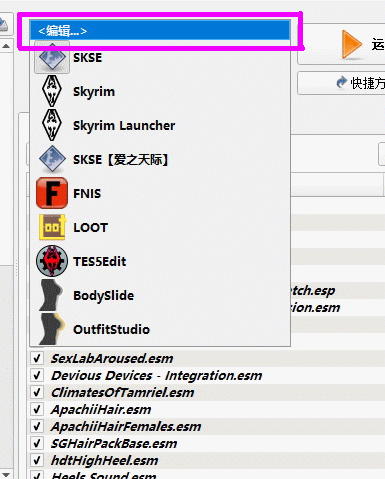Click the BodySlide body silhouette icon

(51, 295)
